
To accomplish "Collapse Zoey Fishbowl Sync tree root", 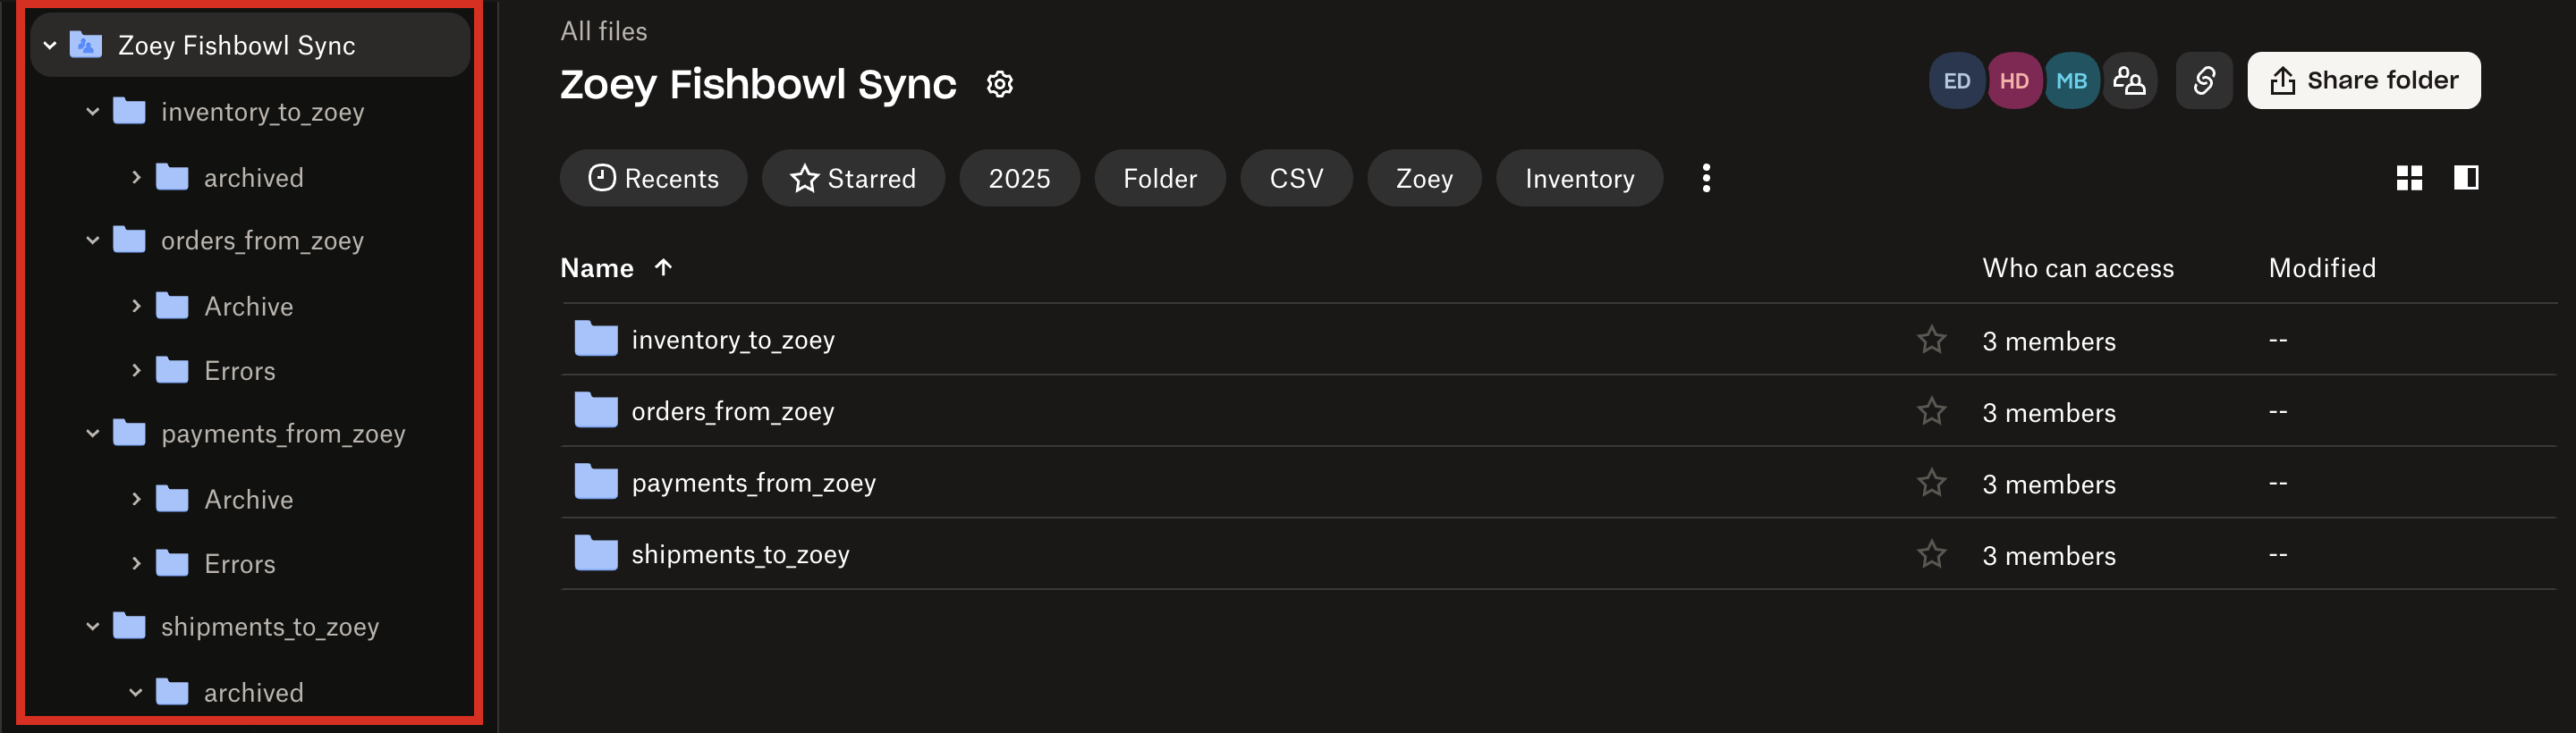I will (x=50, y=45).
